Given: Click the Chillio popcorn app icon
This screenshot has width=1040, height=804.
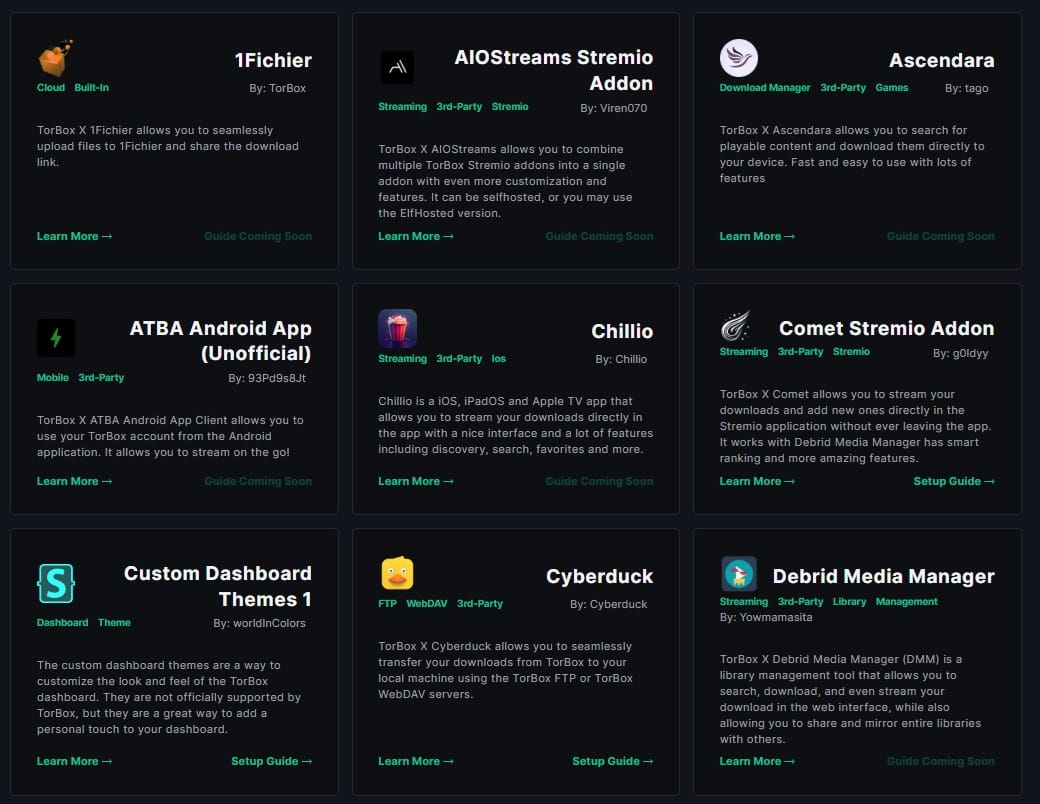Looking at the screenshot, I should click(397, 329).
